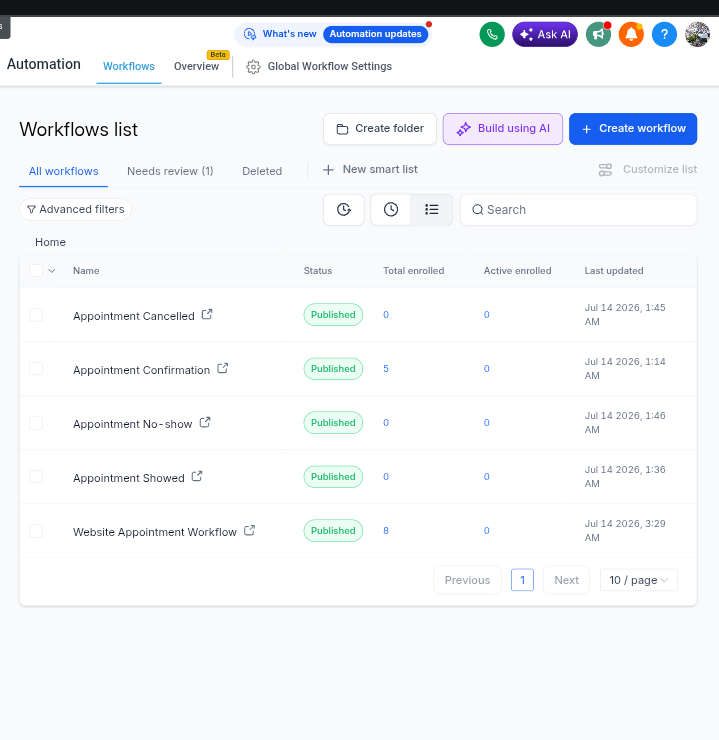Click the blue help question mark icon
719x740 pixels.
point(664,34)
